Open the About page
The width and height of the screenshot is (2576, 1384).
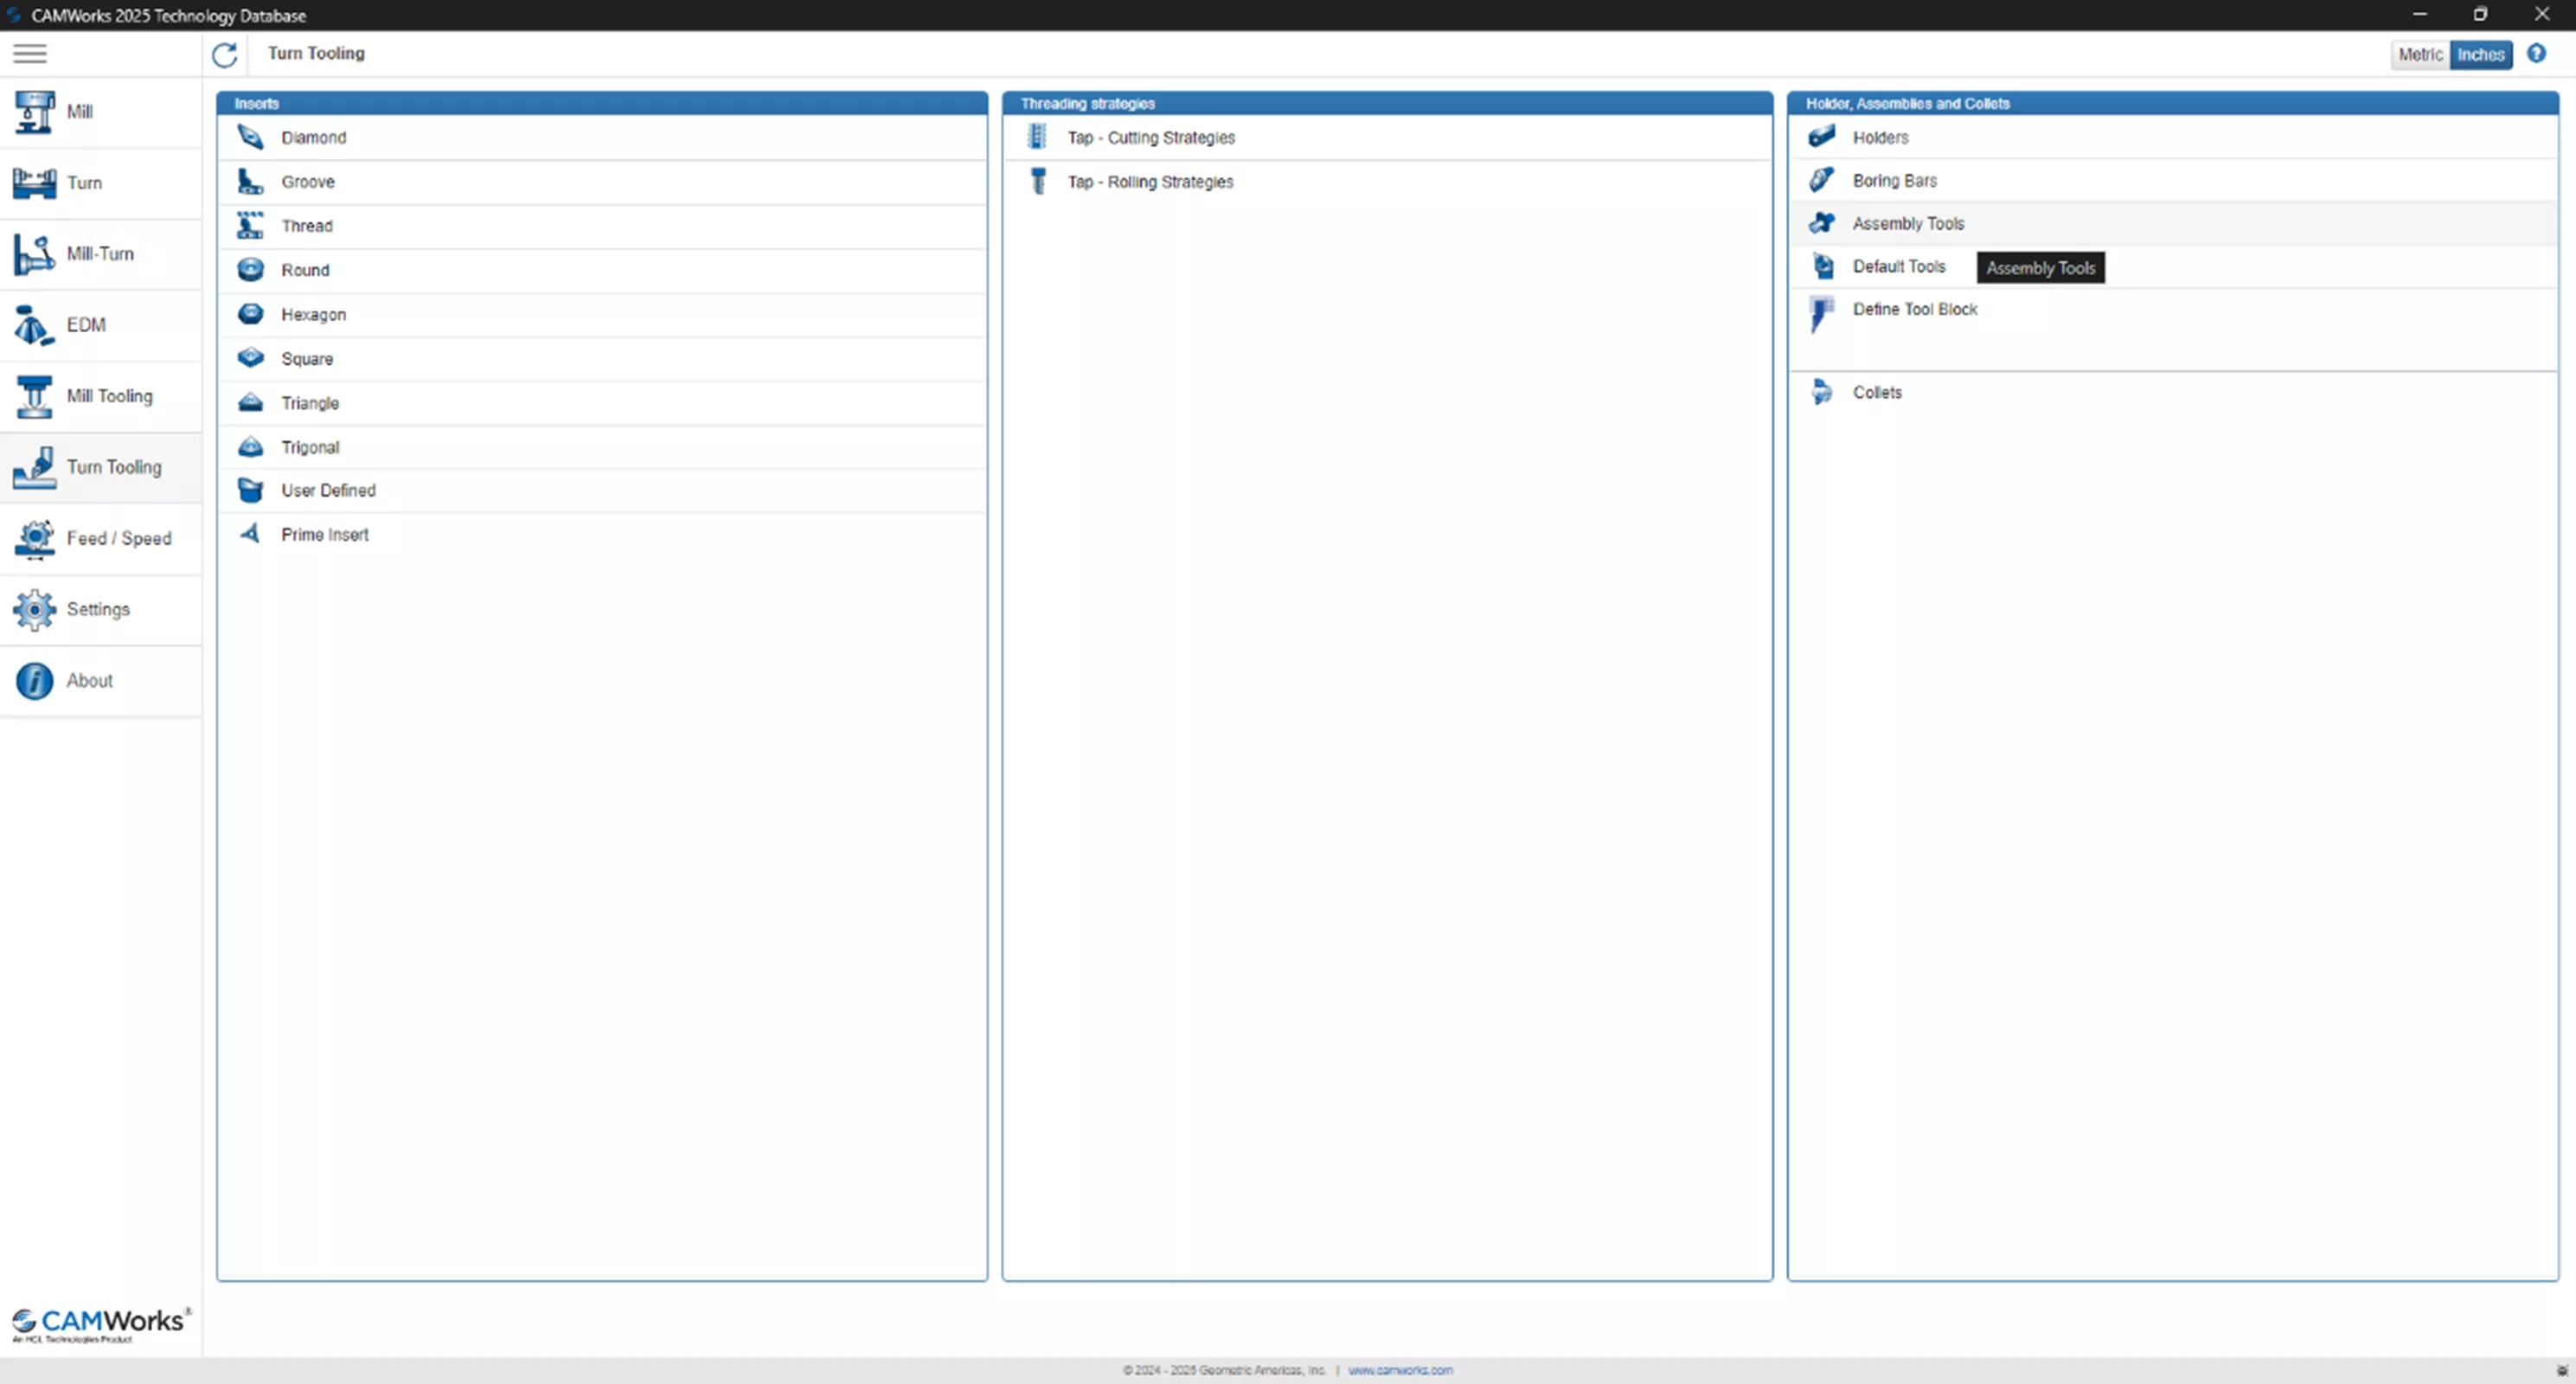(x=89, y=680)
